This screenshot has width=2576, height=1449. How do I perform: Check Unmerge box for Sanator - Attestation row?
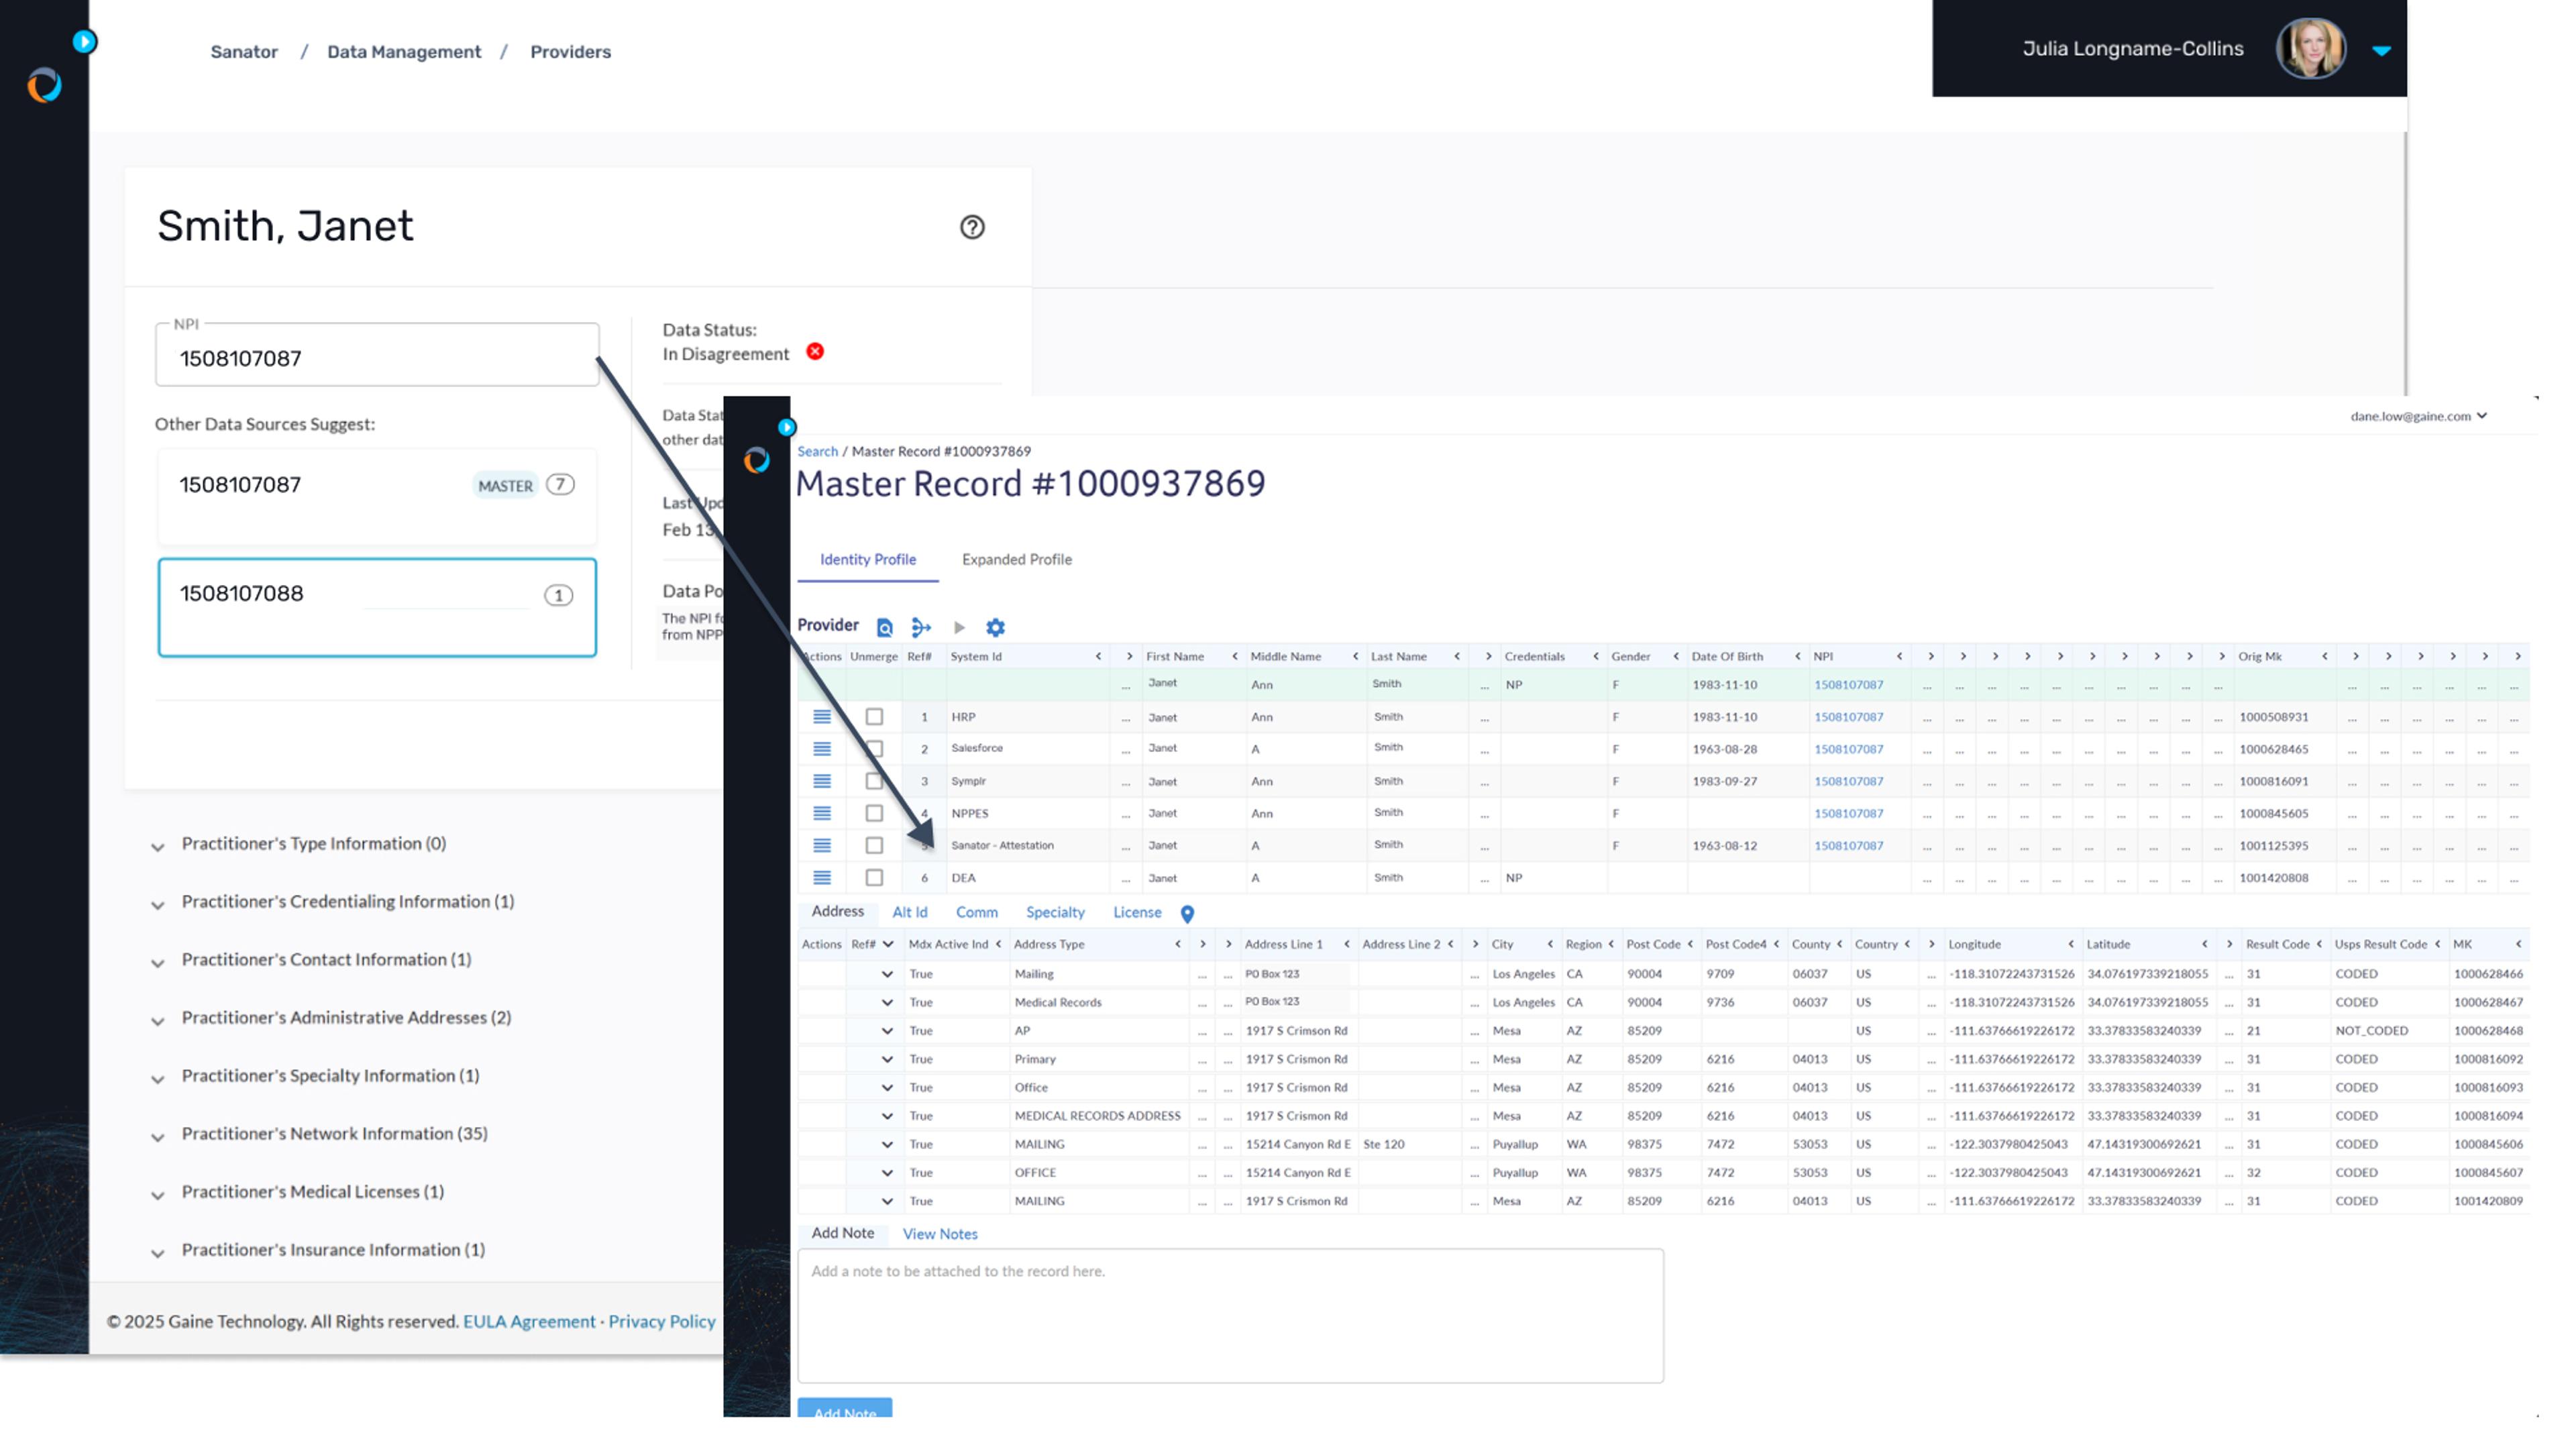(x=874, y=845)
